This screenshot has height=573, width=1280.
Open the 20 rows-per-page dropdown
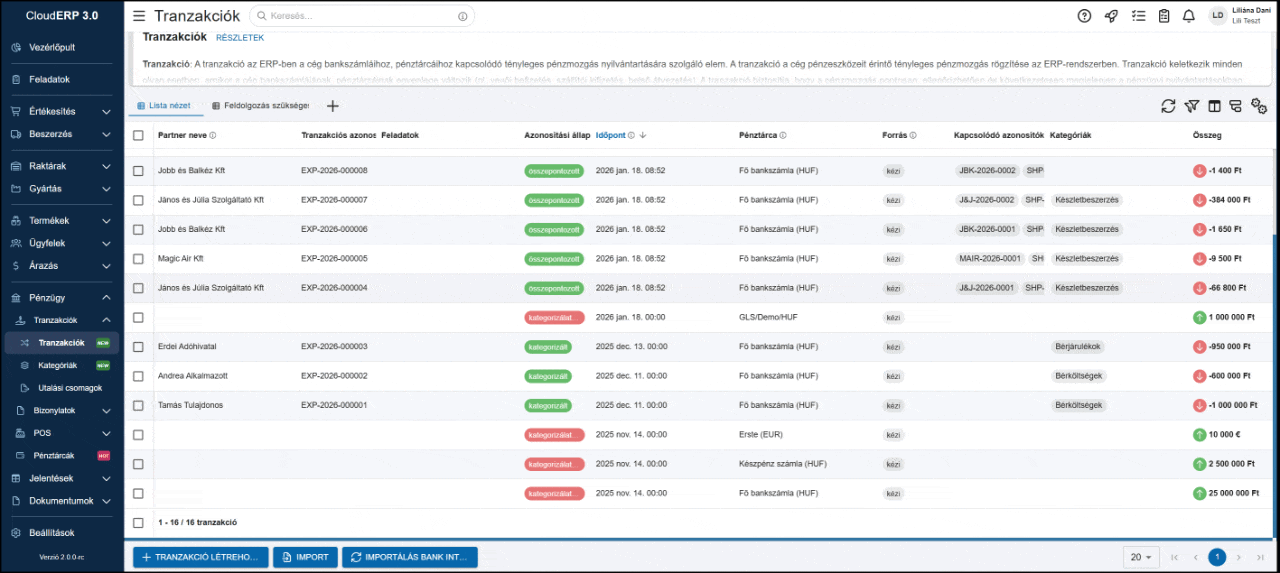pos(1141,557)
